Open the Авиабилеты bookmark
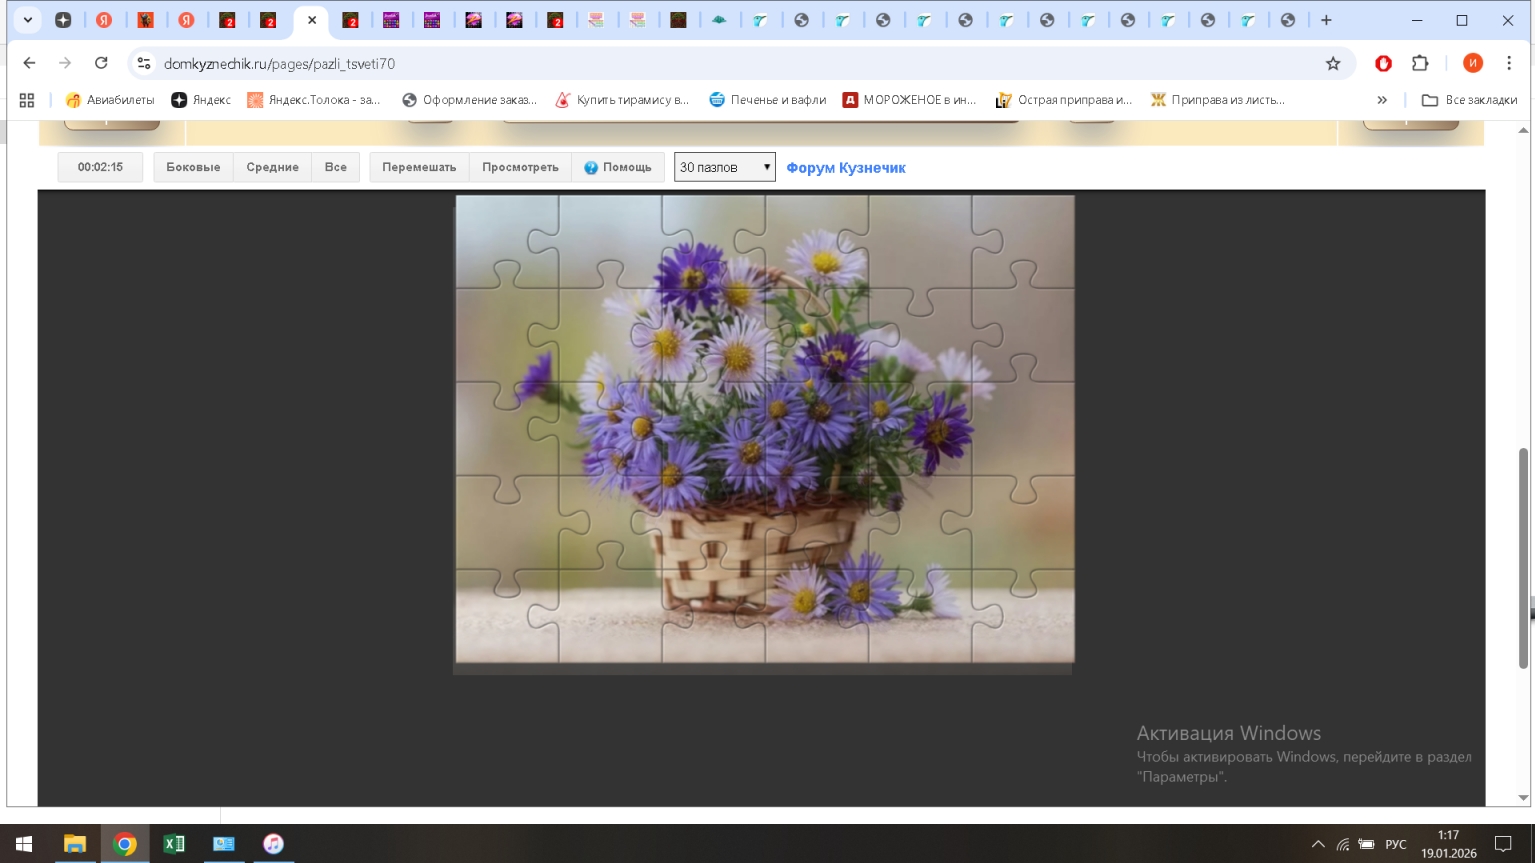The height and width of the screenshot is (863, 1535). point(110,100)
